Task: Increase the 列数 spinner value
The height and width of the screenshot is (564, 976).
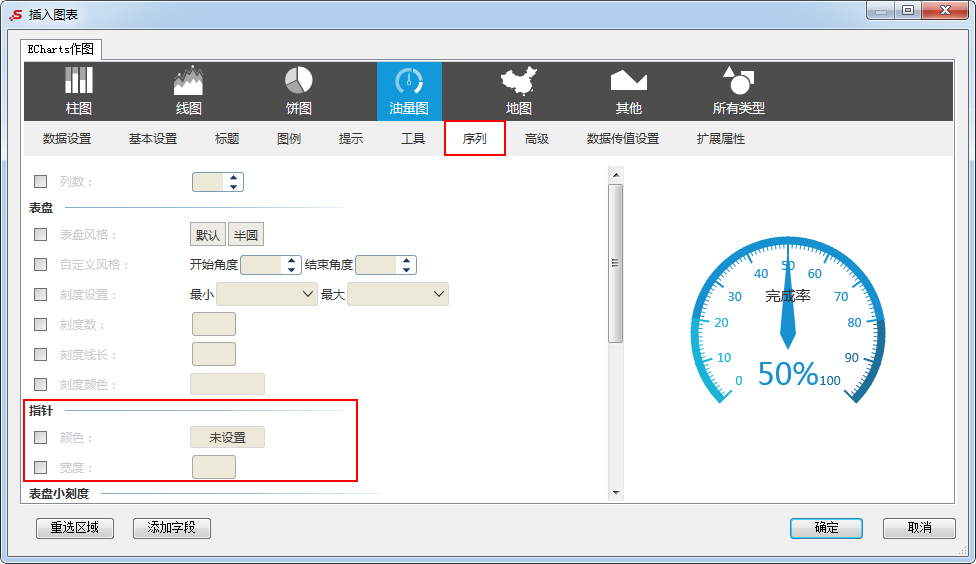Action: point(233,177)
